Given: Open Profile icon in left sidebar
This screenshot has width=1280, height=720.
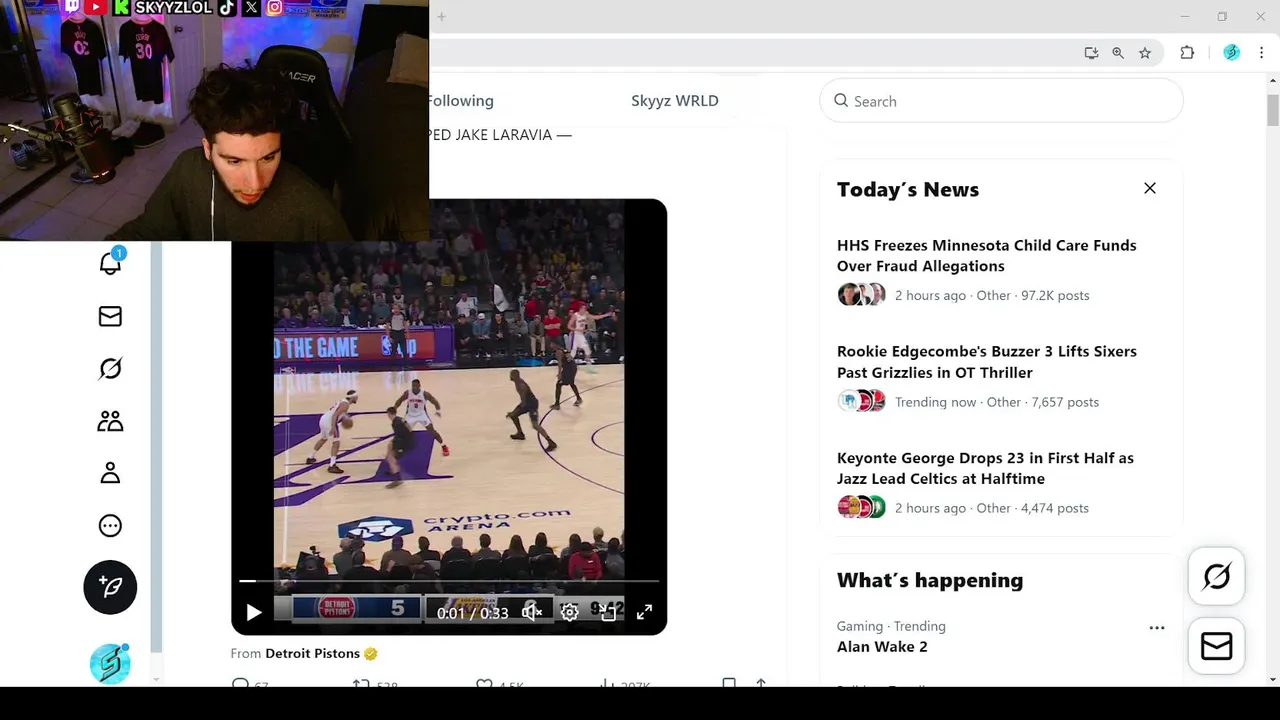Looking at the screenshot, I should click(110, 473).
